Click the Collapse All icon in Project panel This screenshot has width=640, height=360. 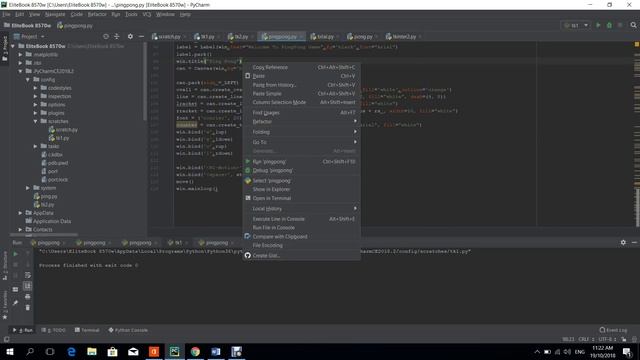pyautogui.click(x=117, y=36)
